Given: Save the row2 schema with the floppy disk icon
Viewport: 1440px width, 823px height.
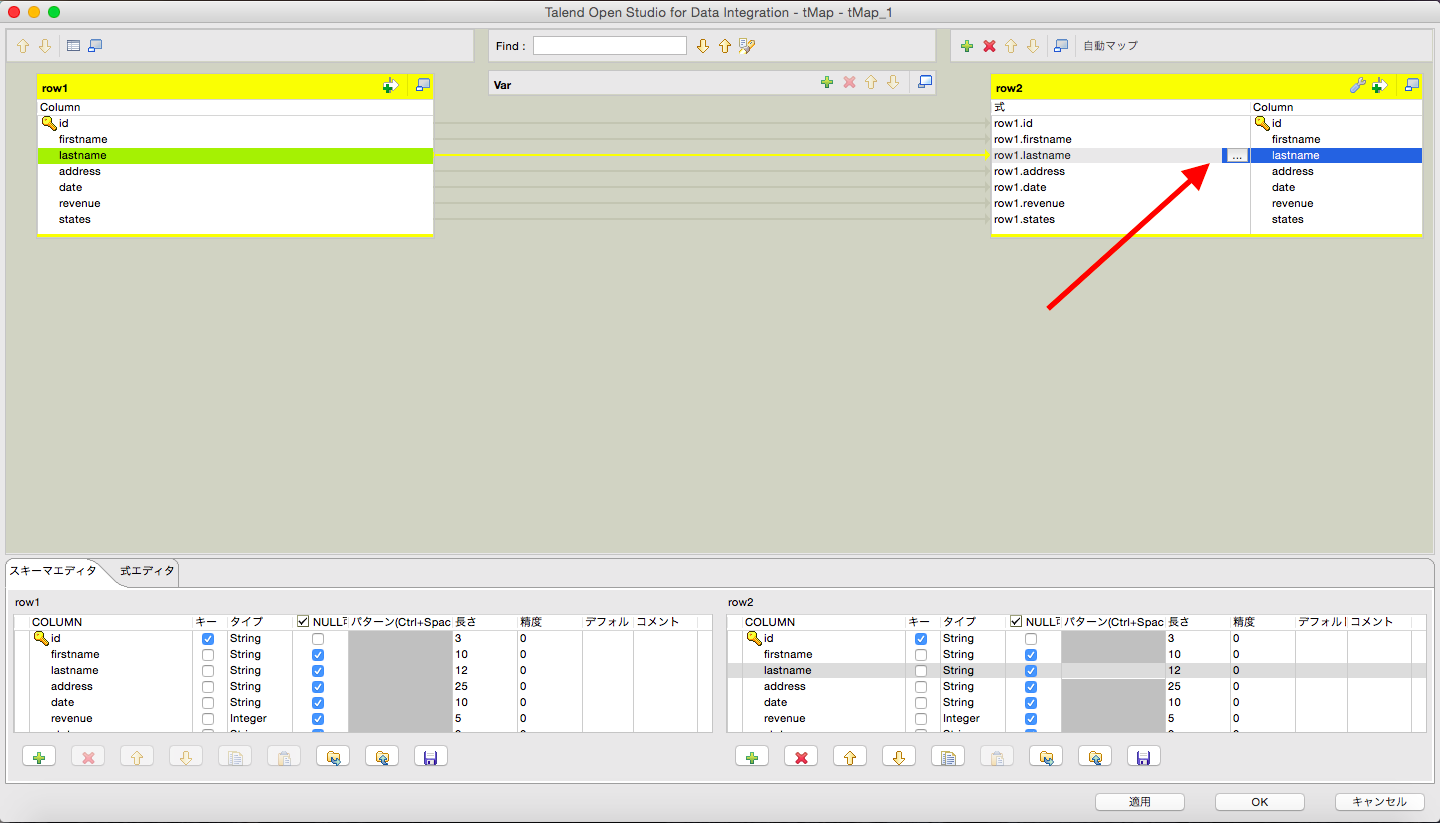Looking at the screenshot, I should click(1143, 756).
